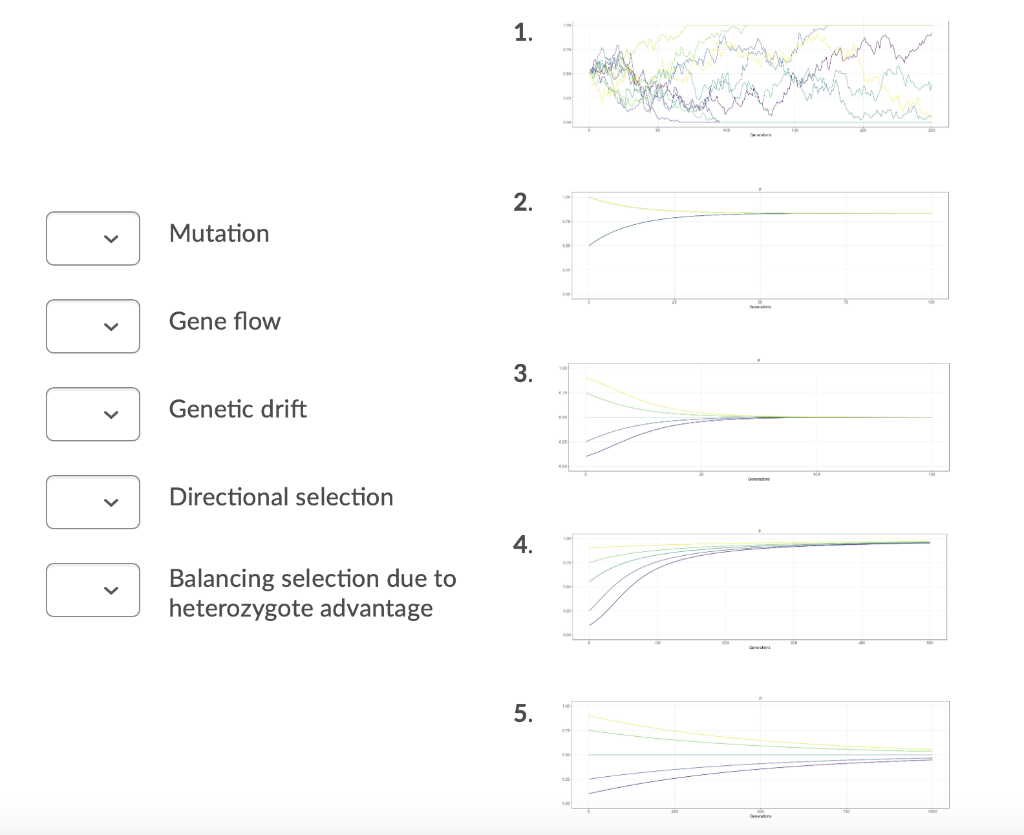Select the chevron beside Balancing selection
1024x835 pixels.
[x=109, y=590]
